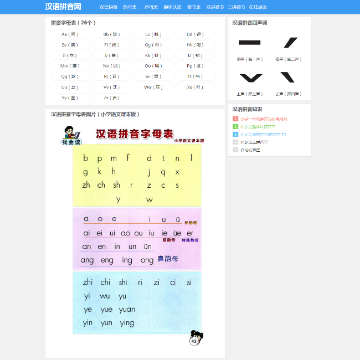Open the Bb letter button

[x=112, y=34]
